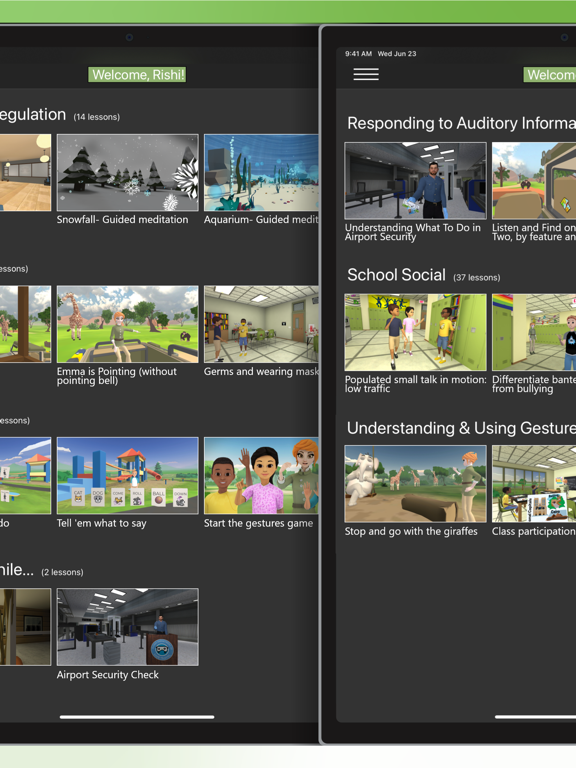The height and width of the screenshot is (768, 576).
Task: Open Class participation lesson thumbnail
Action: coord(534,483)
